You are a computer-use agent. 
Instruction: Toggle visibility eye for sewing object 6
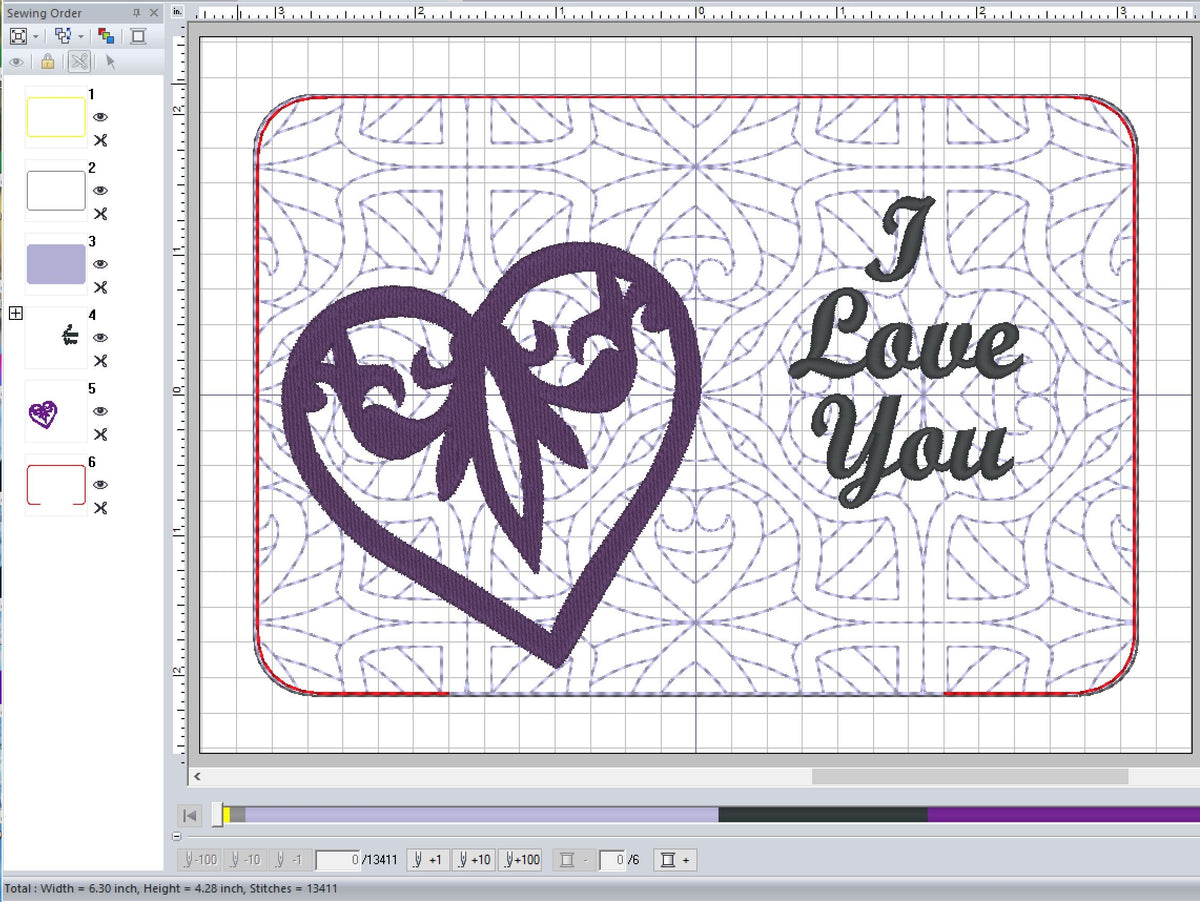click(100, 485)
